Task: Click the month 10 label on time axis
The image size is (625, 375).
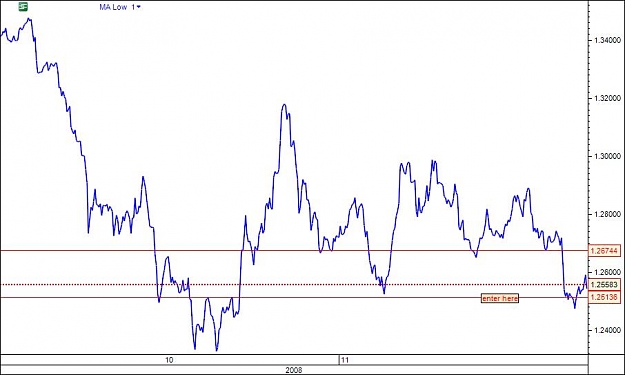Action: click(169, 360)
